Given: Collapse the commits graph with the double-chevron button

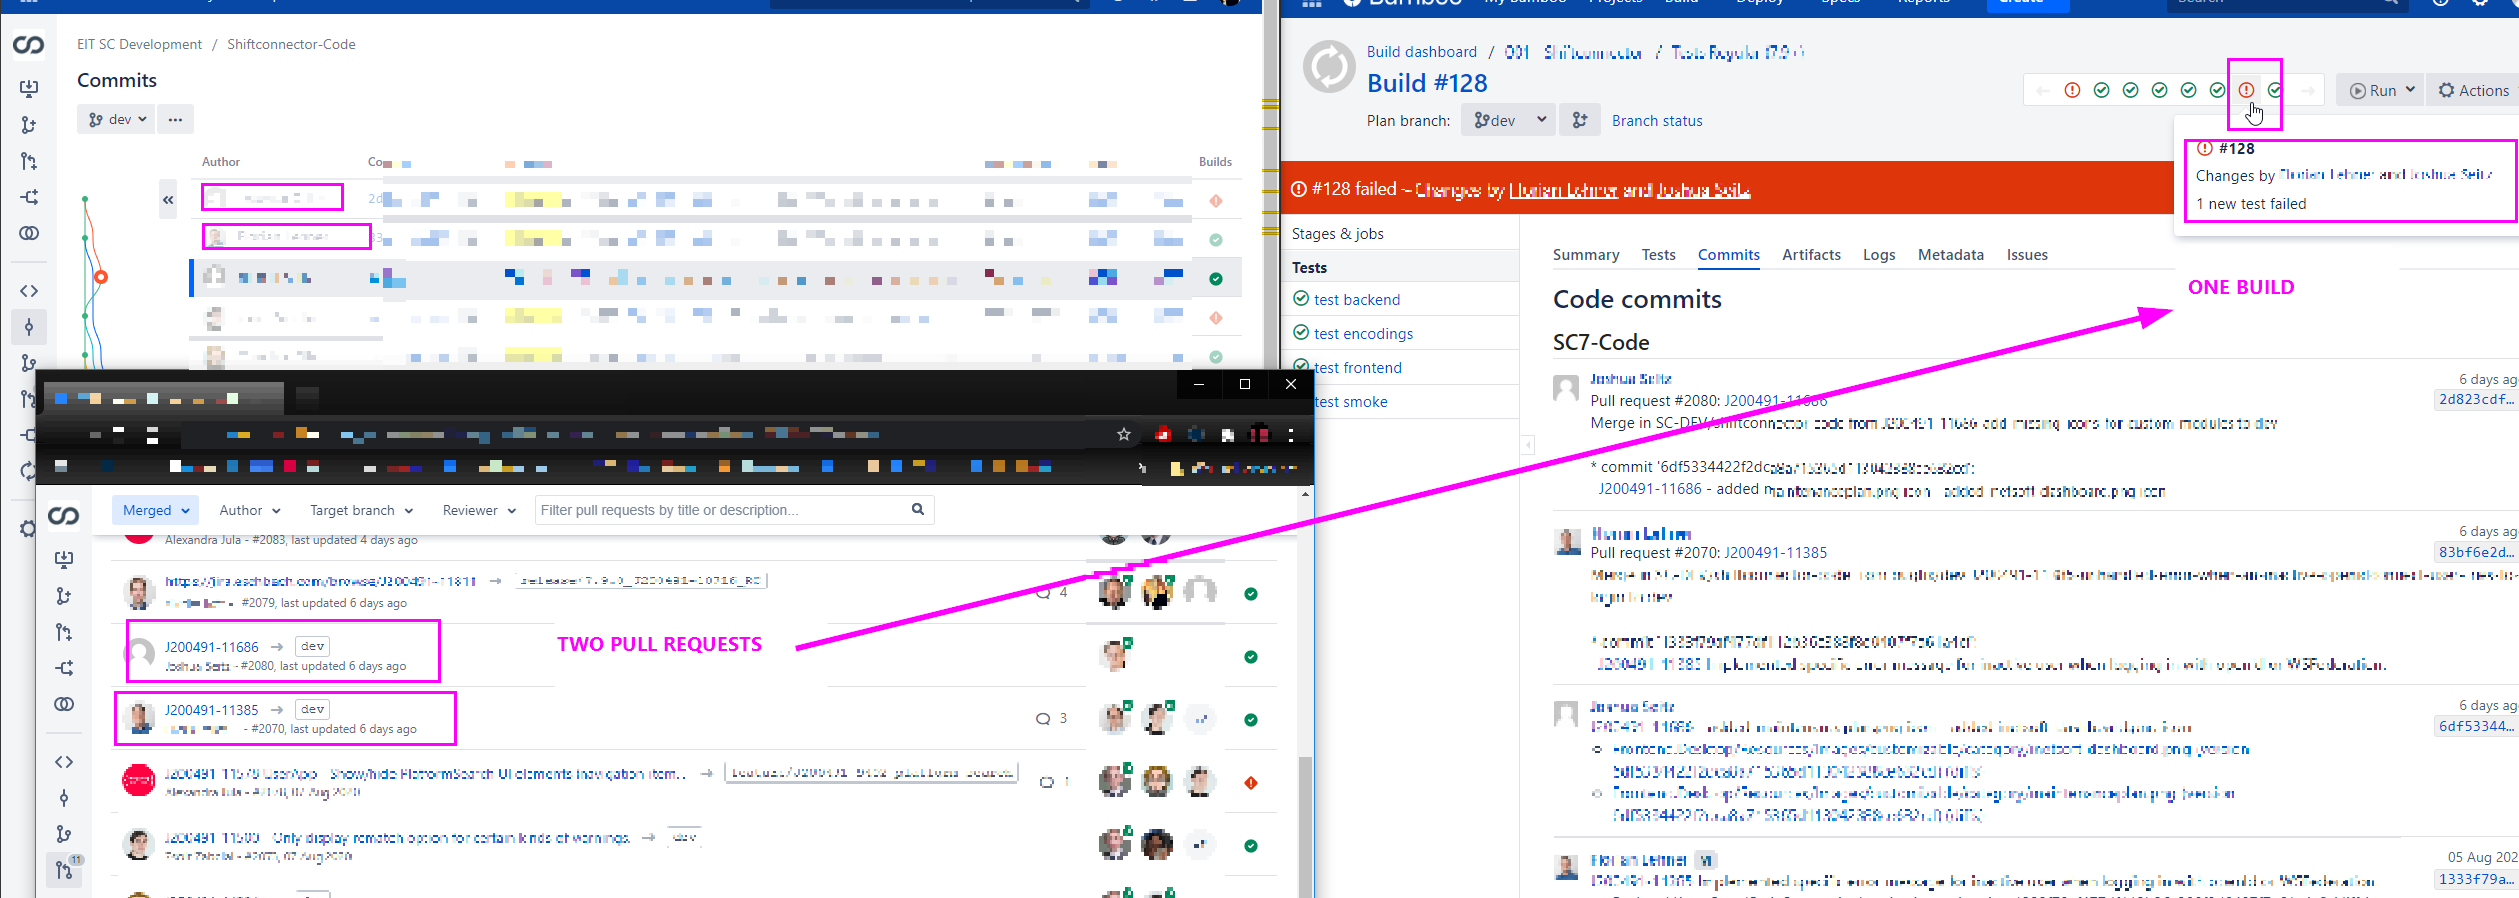Looking at the screenshot, I should pyautogui.click(x=168, y=200).
